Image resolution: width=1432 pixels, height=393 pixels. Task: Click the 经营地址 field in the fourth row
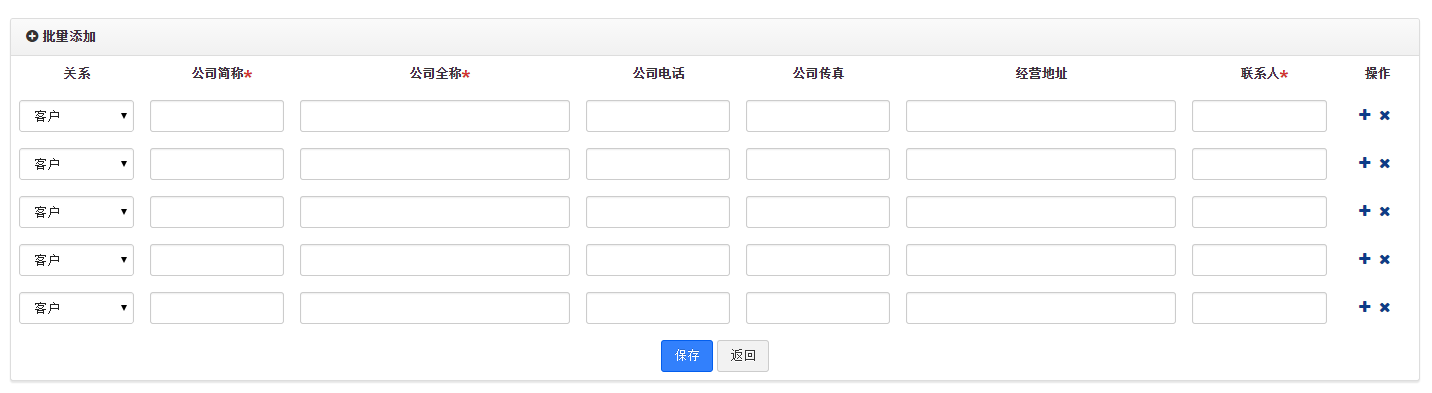coord(1041,260)
